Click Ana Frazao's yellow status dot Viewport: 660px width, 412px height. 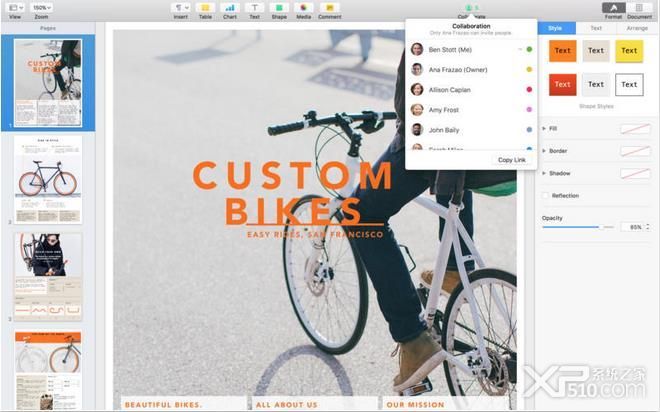(x=529, y=69)
